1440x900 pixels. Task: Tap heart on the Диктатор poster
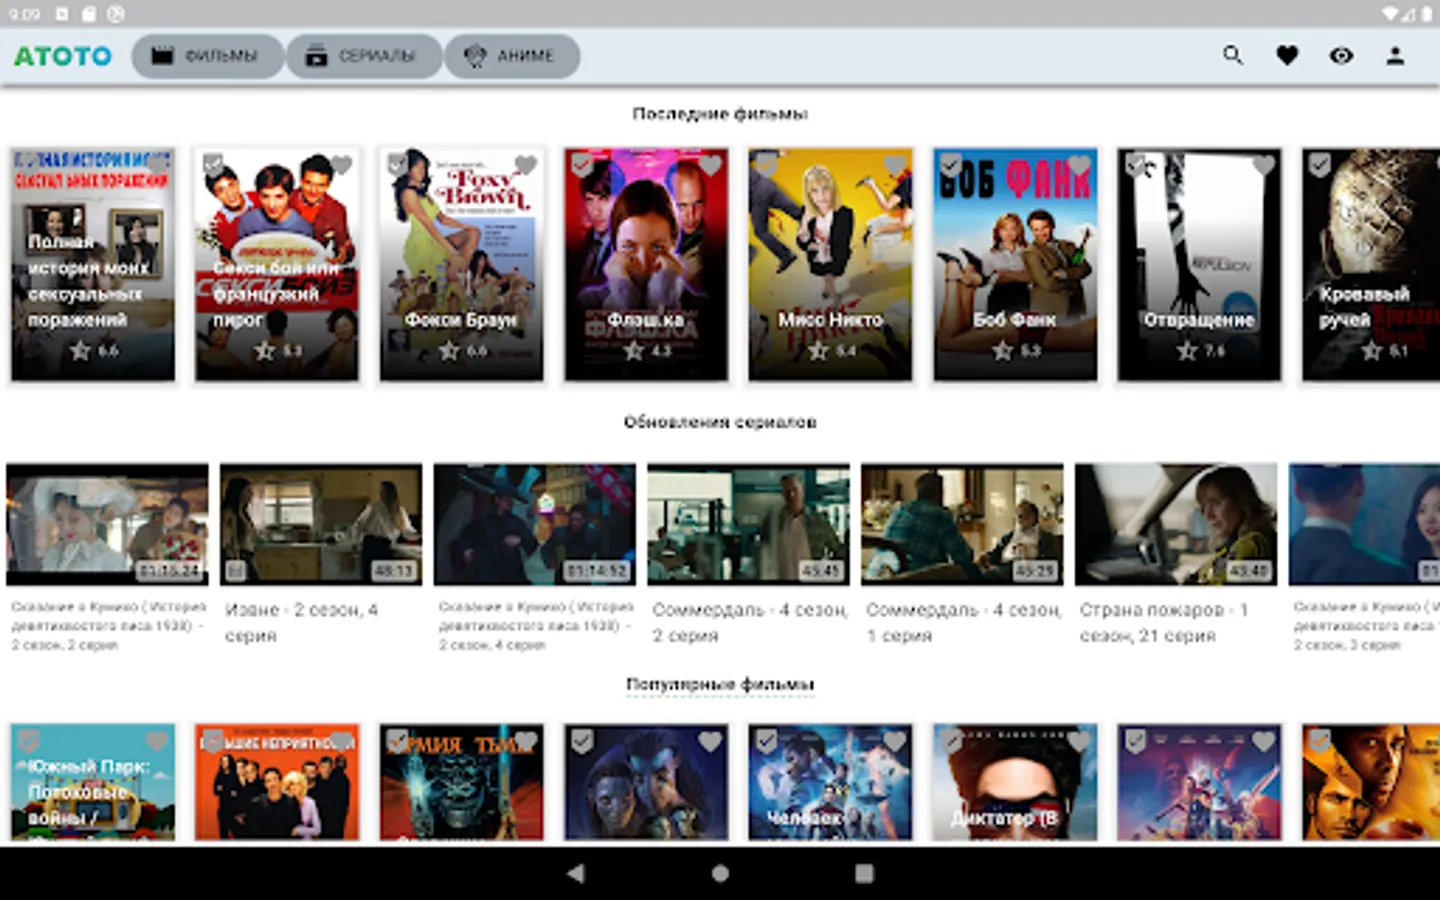1079,741
